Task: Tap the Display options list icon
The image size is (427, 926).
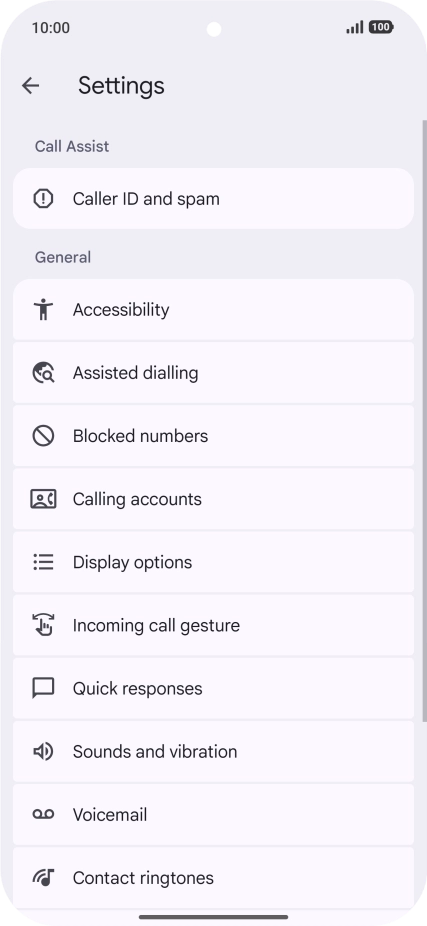Action: pos(43,562)
